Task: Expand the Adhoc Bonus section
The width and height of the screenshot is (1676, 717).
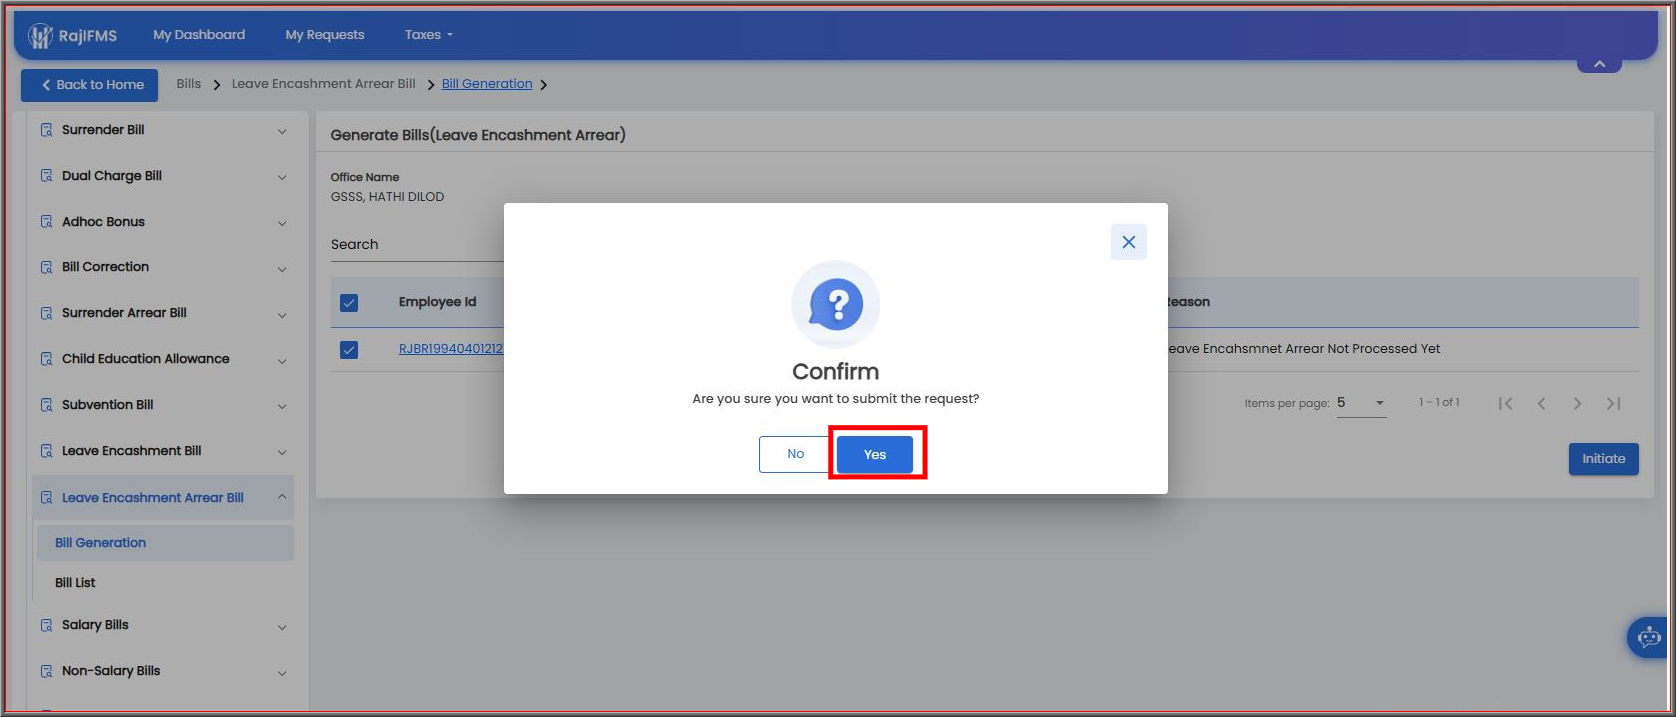Action: tap(282, 223)
